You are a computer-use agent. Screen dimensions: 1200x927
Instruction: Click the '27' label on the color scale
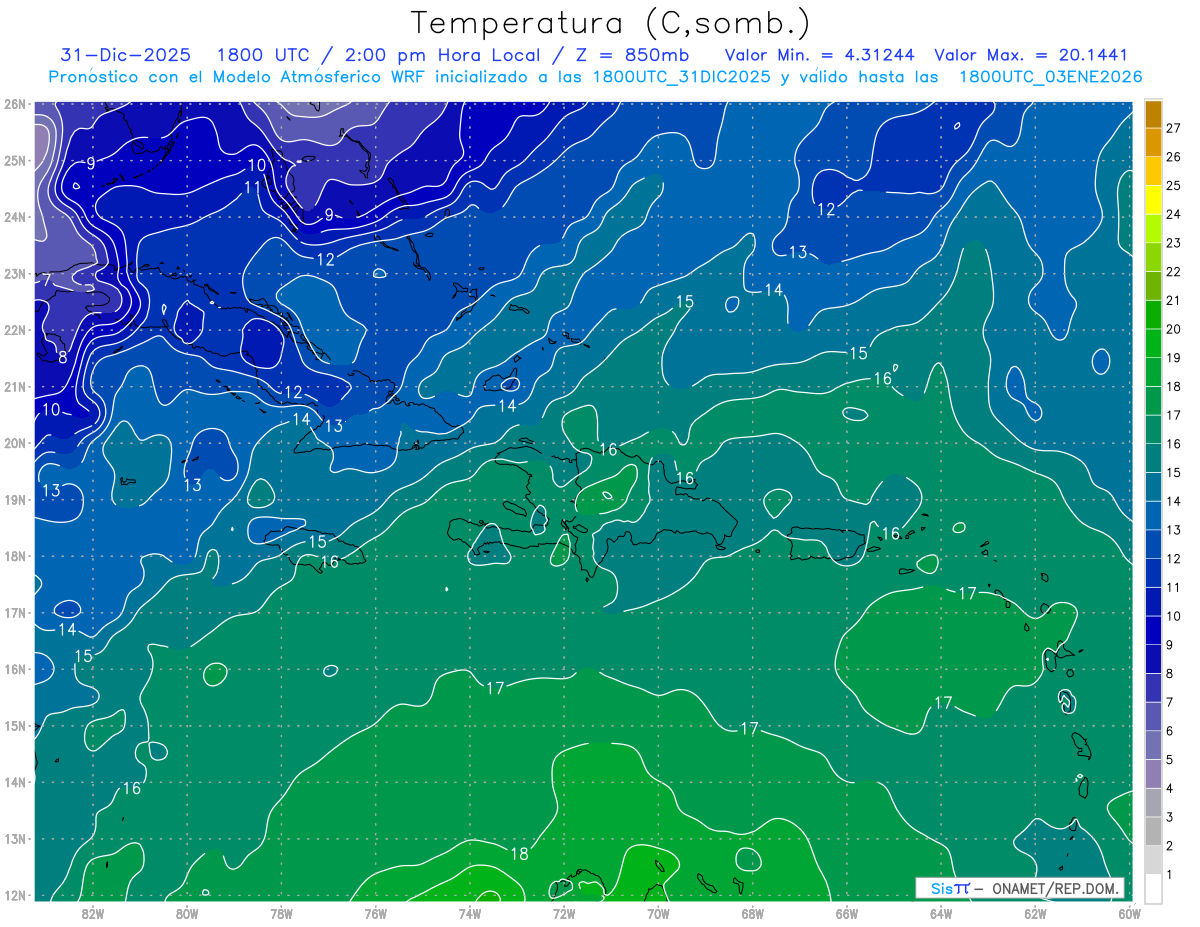point(1173,128)
